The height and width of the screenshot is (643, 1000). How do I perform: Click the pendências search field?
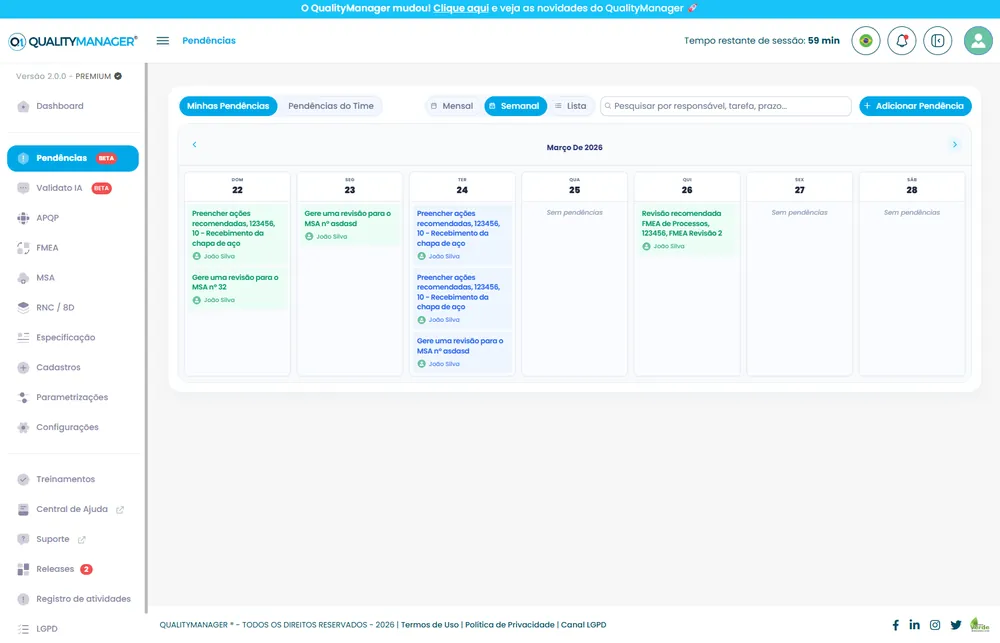tap(726, 106)
